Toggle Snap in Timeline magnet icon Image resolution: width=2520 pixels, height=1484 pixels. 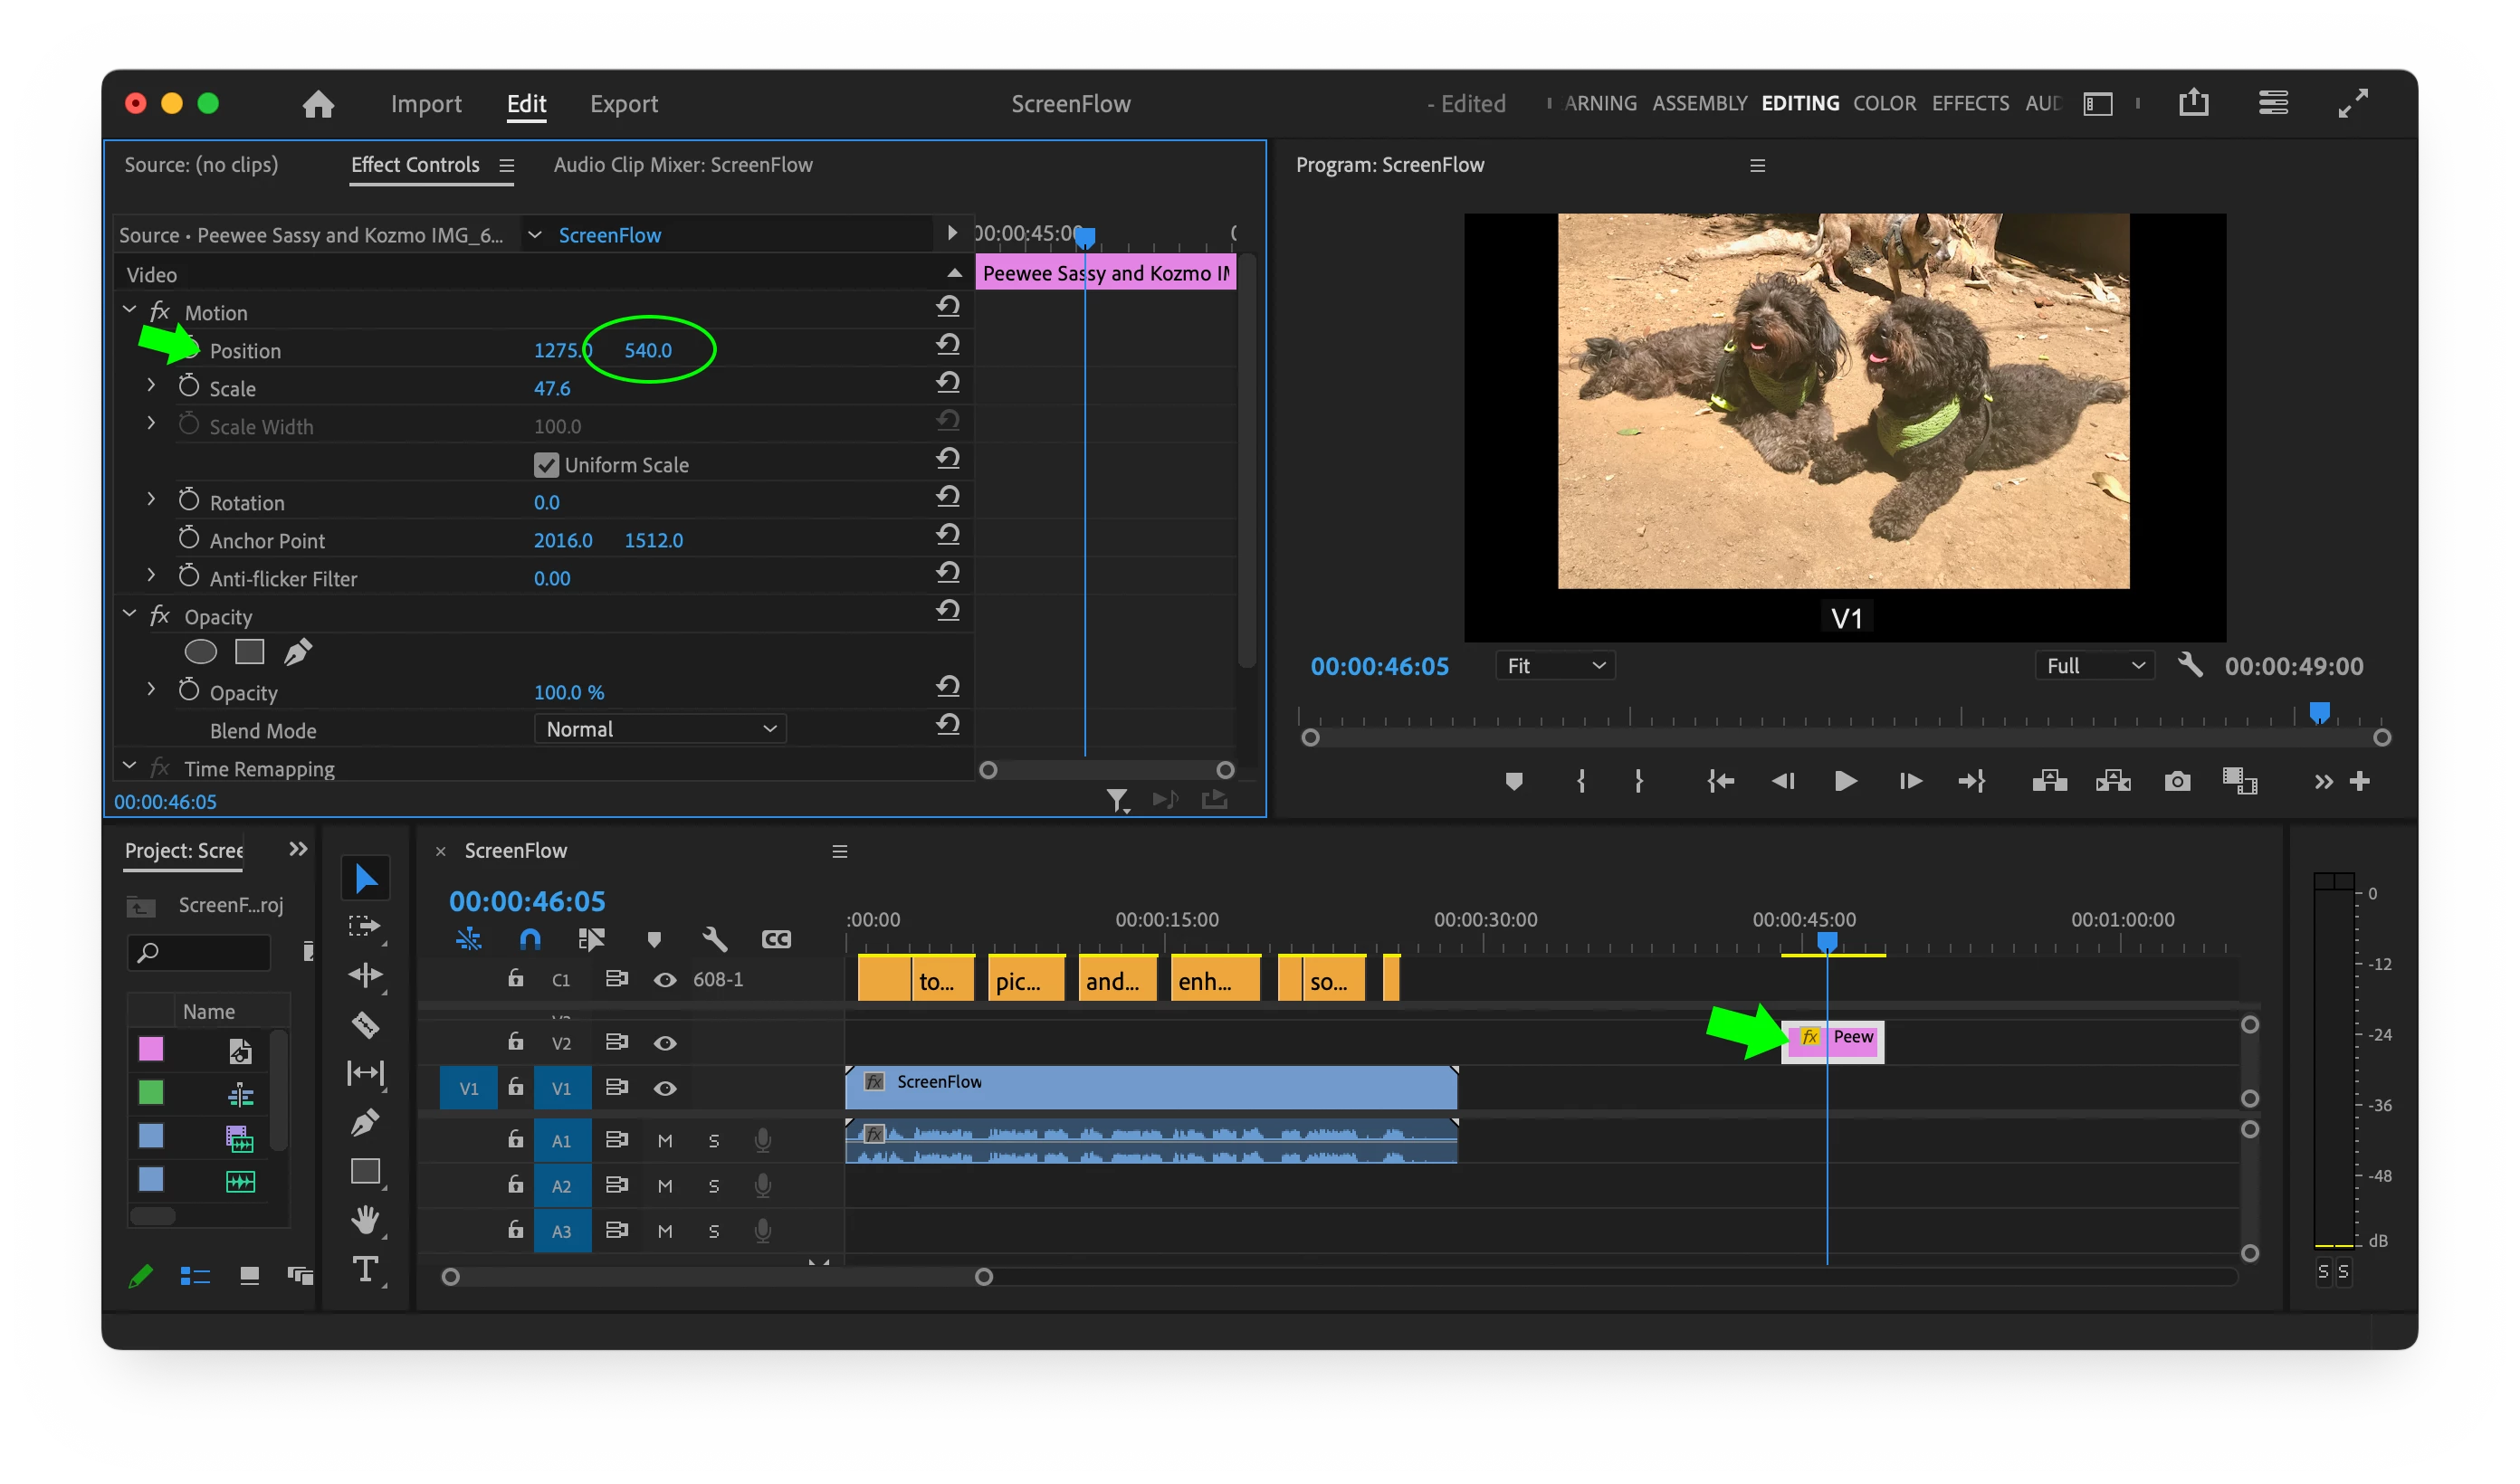pos(530,939)
